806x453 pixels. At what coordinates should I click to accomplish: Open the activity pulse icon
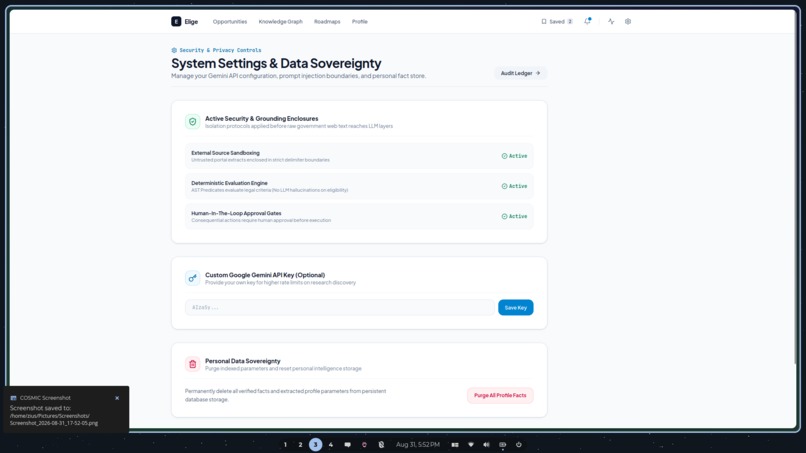611,22
